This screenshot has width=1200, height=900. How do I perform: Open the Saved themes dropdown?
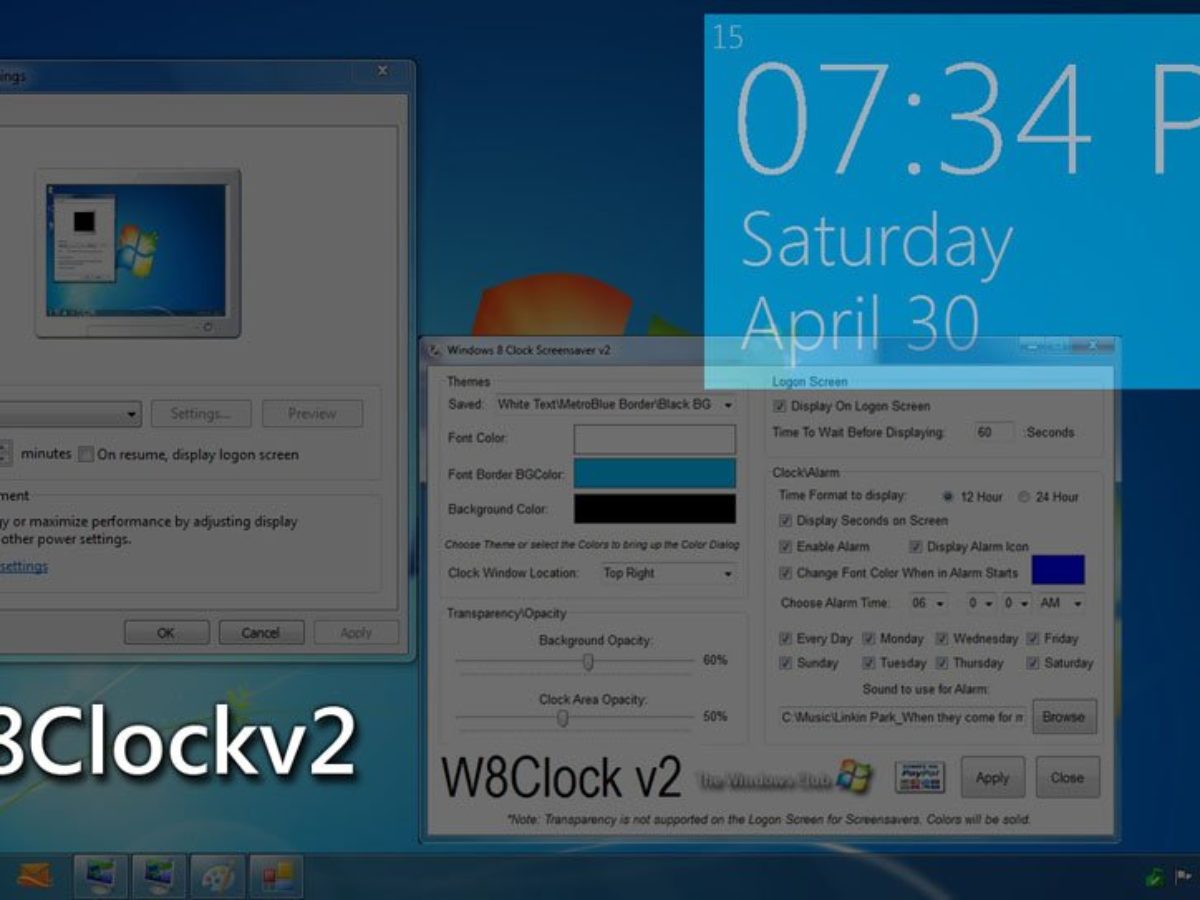[x=615, y=405]
